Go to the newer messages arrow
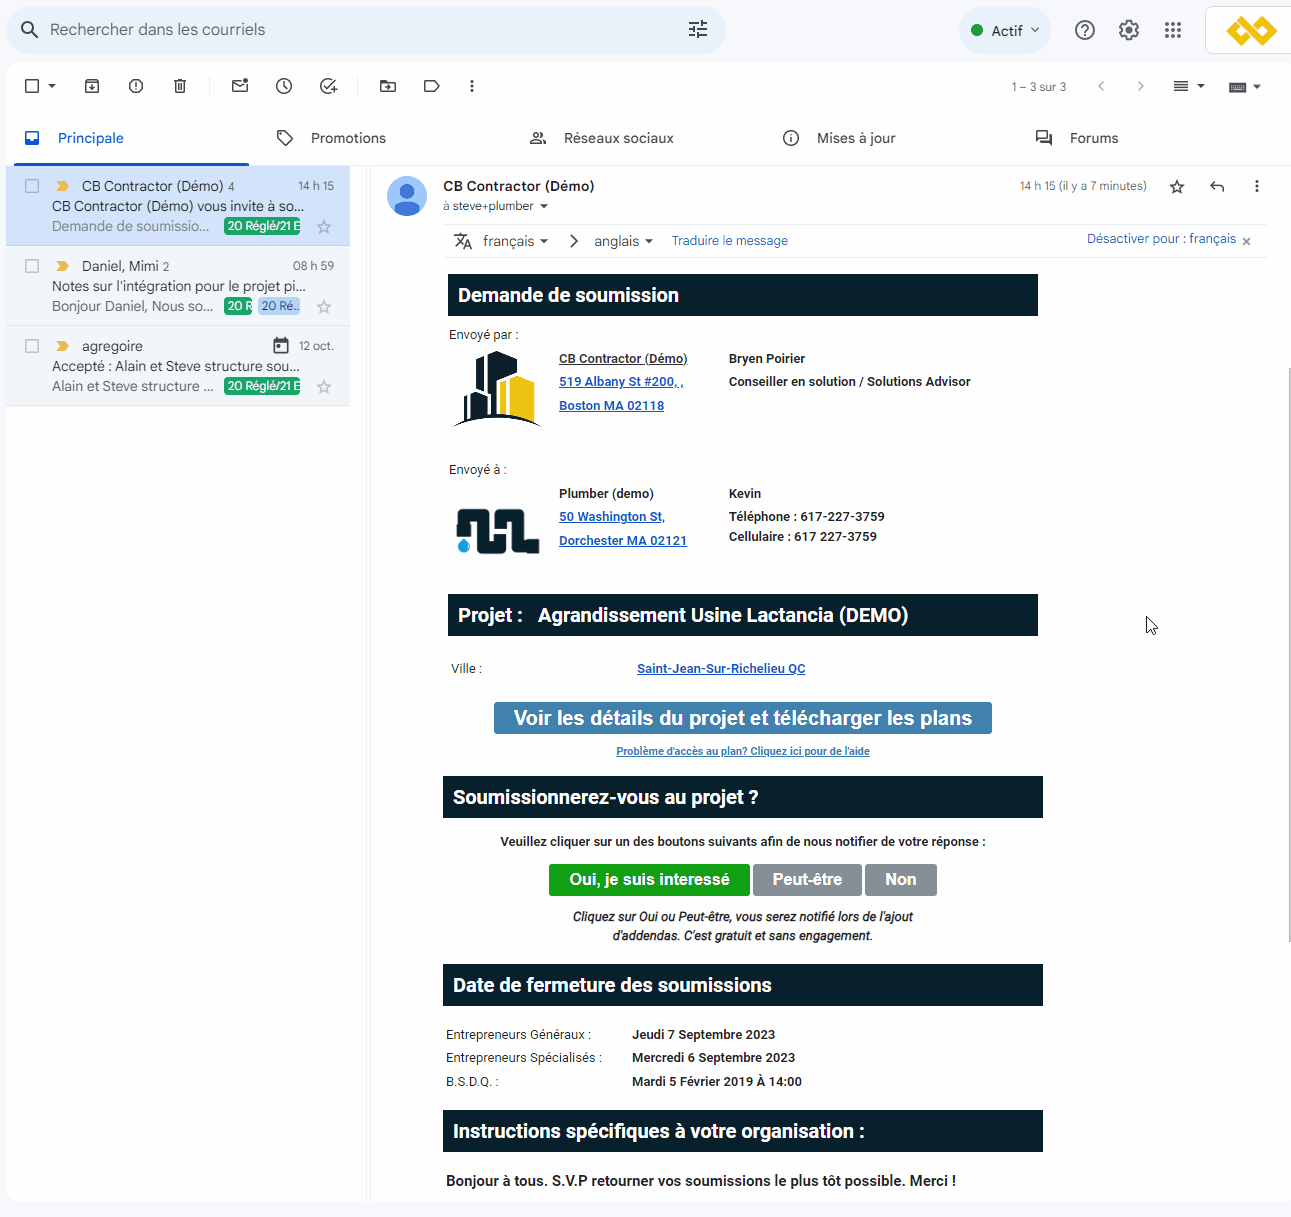The width and height of the screenshot is (1291, 1217). point(1101,86)
